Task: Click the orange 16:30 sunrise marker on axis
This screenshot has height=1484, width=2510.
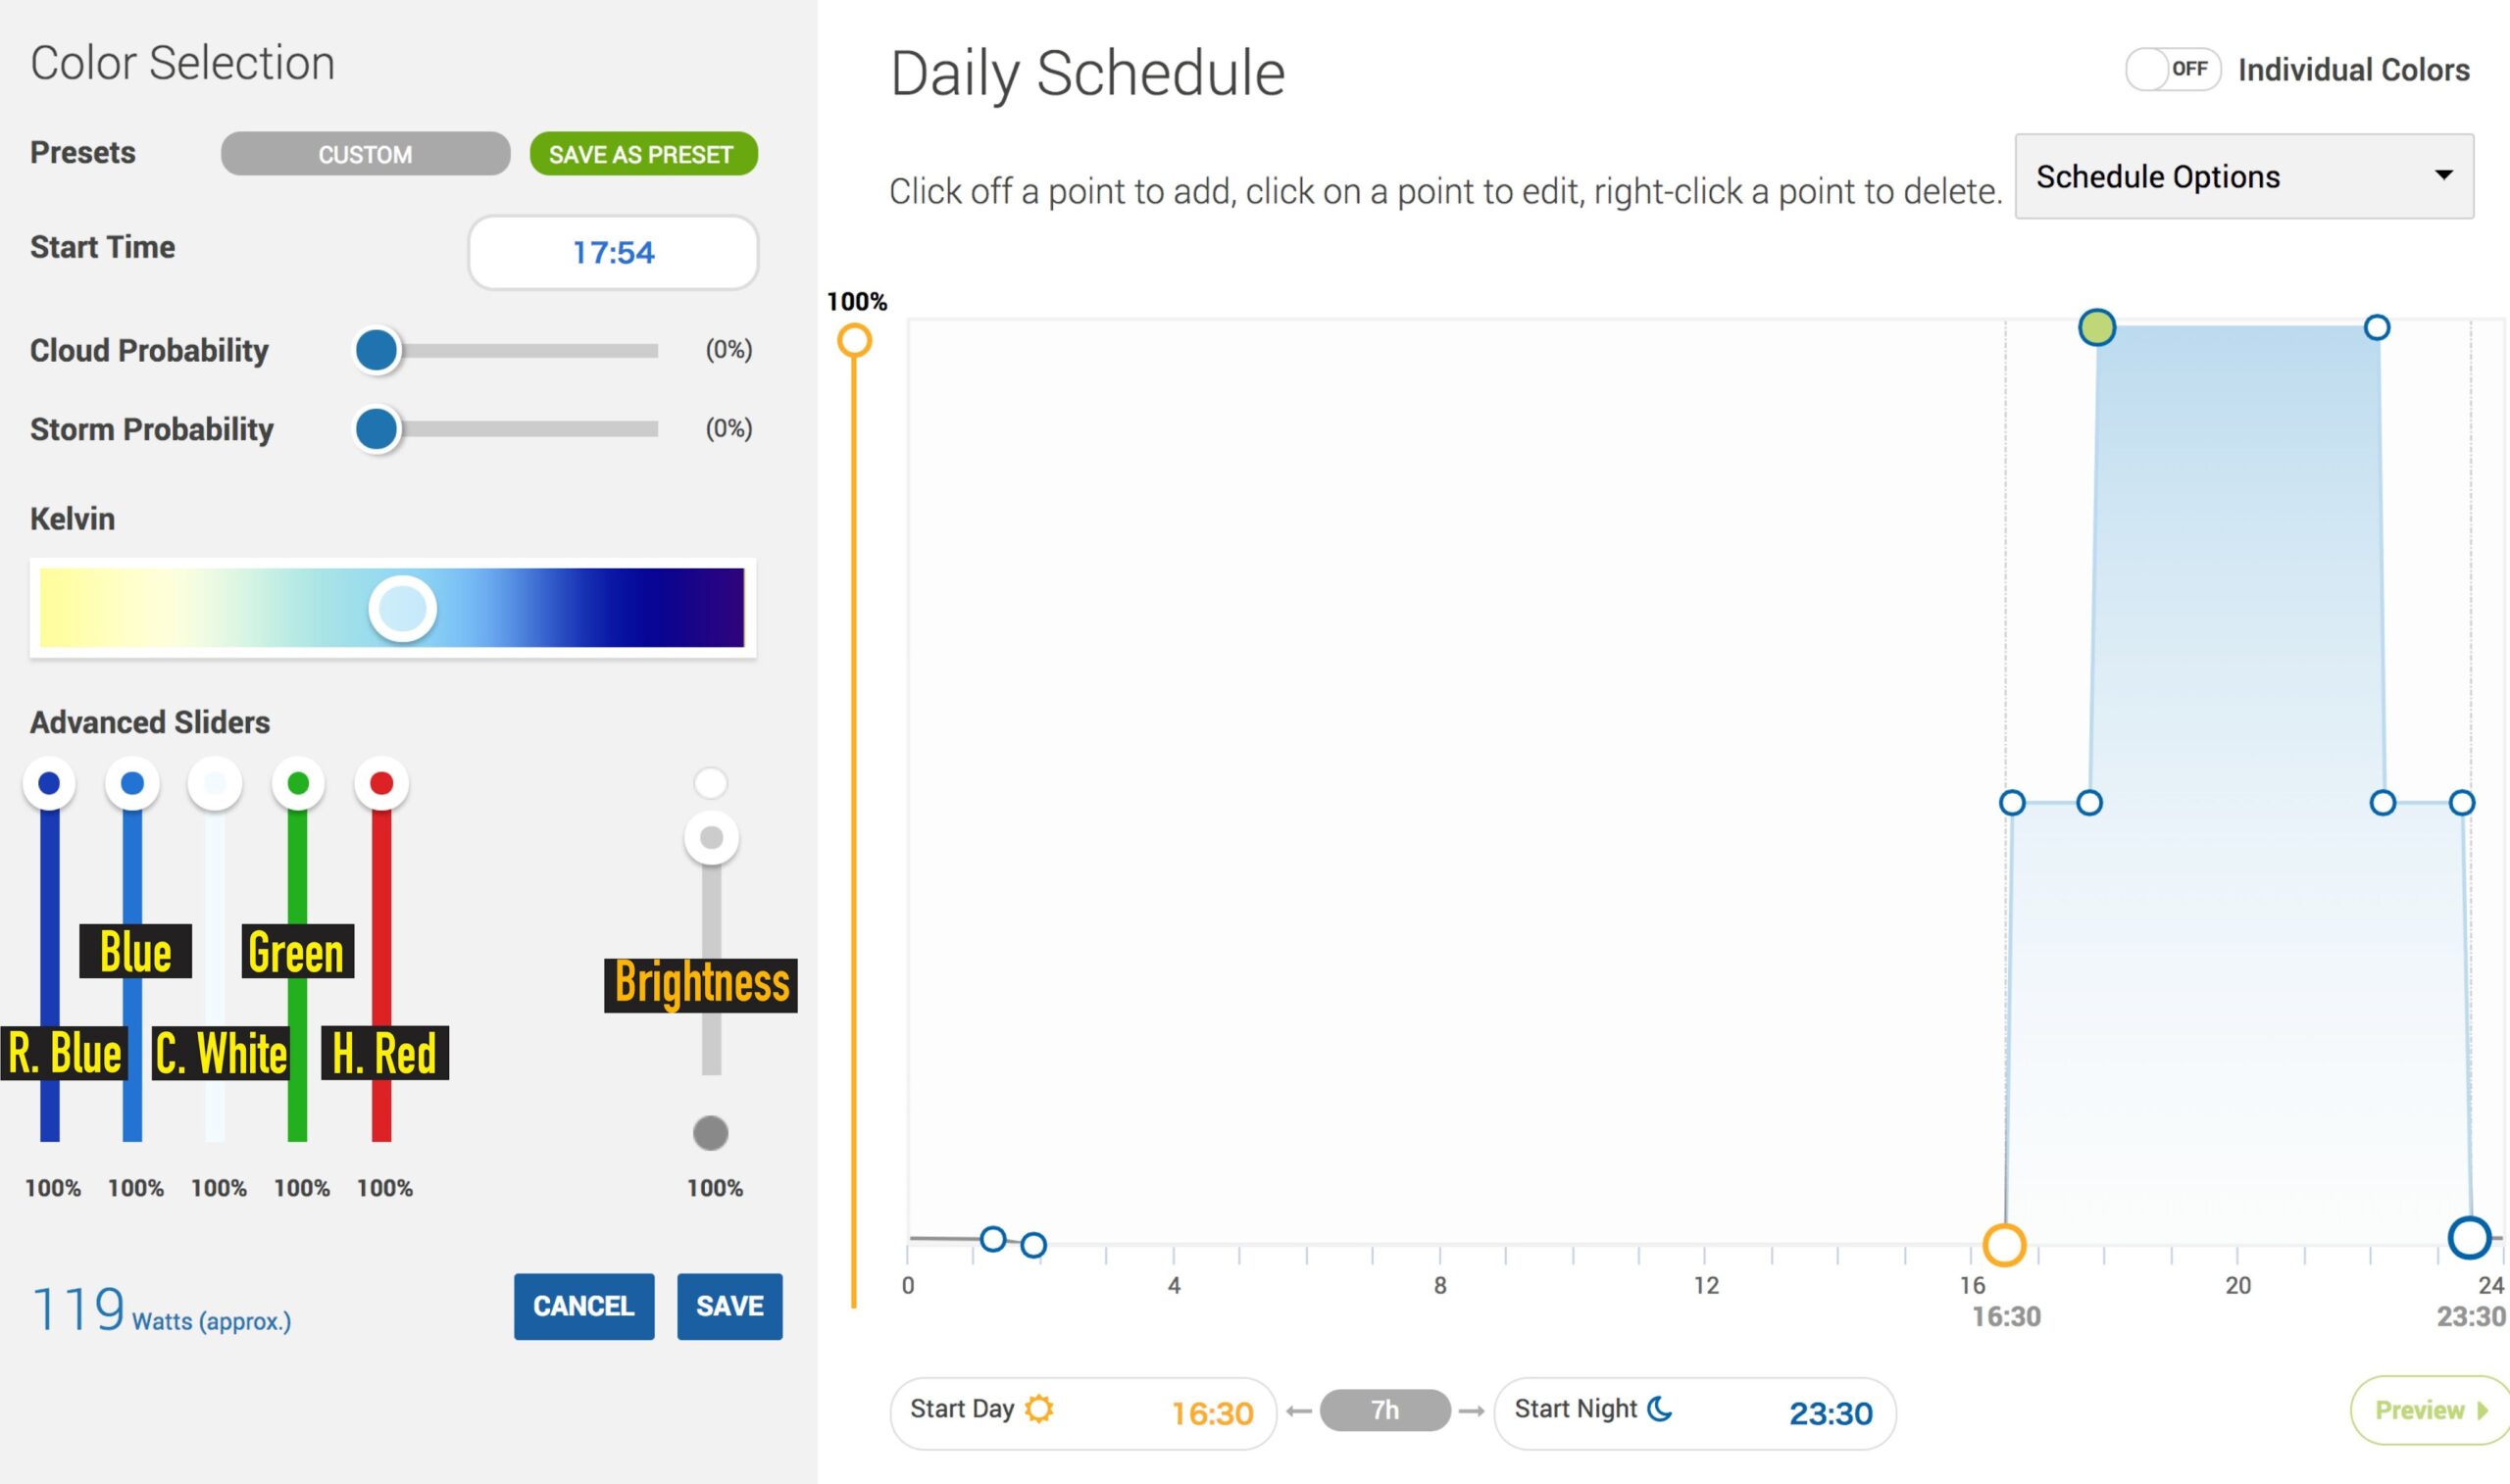Action: (2004, 1244)
